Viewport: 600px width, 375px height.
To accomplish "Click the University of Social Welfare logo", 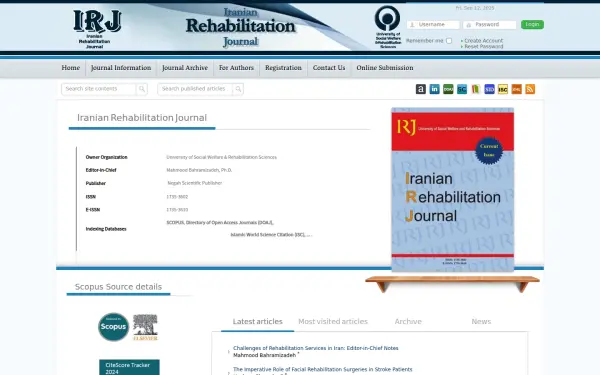I will coord(388,27).
